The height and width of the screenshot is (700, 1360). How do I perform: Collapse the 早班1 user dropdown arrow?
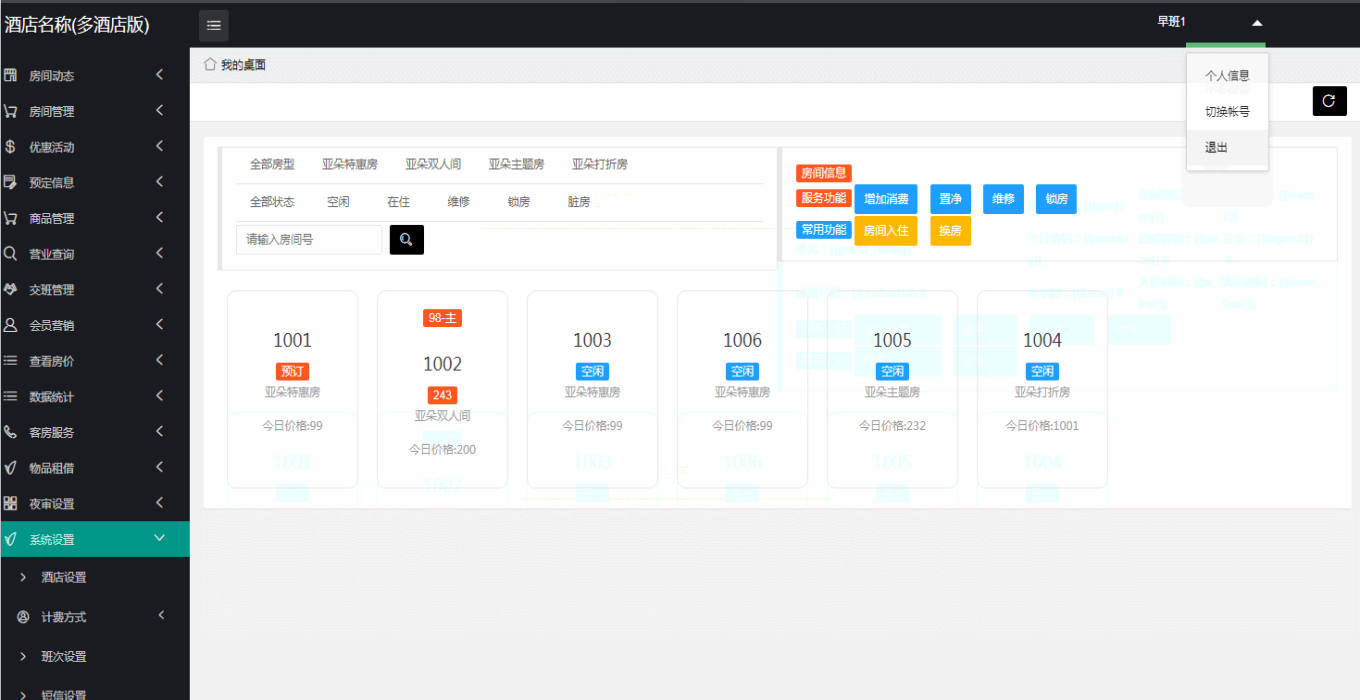click(x=1257, y=22)
